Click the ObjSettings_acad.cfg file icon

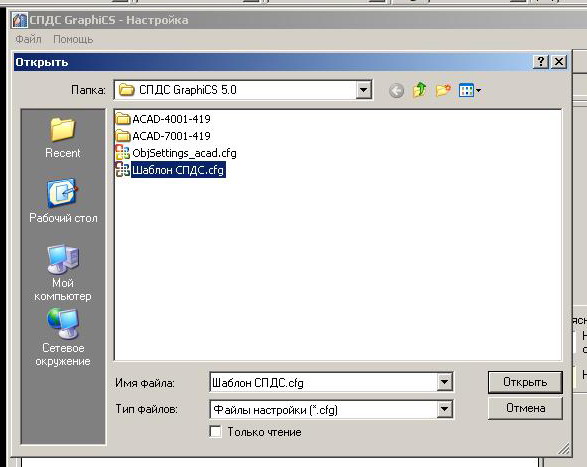pos(122,153)
